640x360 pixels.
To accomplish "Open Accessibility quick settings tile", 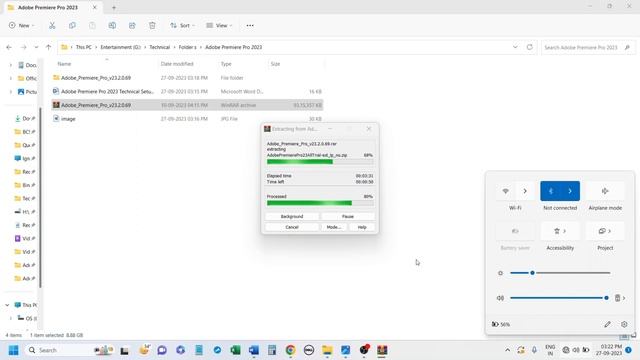I will 560,231.
